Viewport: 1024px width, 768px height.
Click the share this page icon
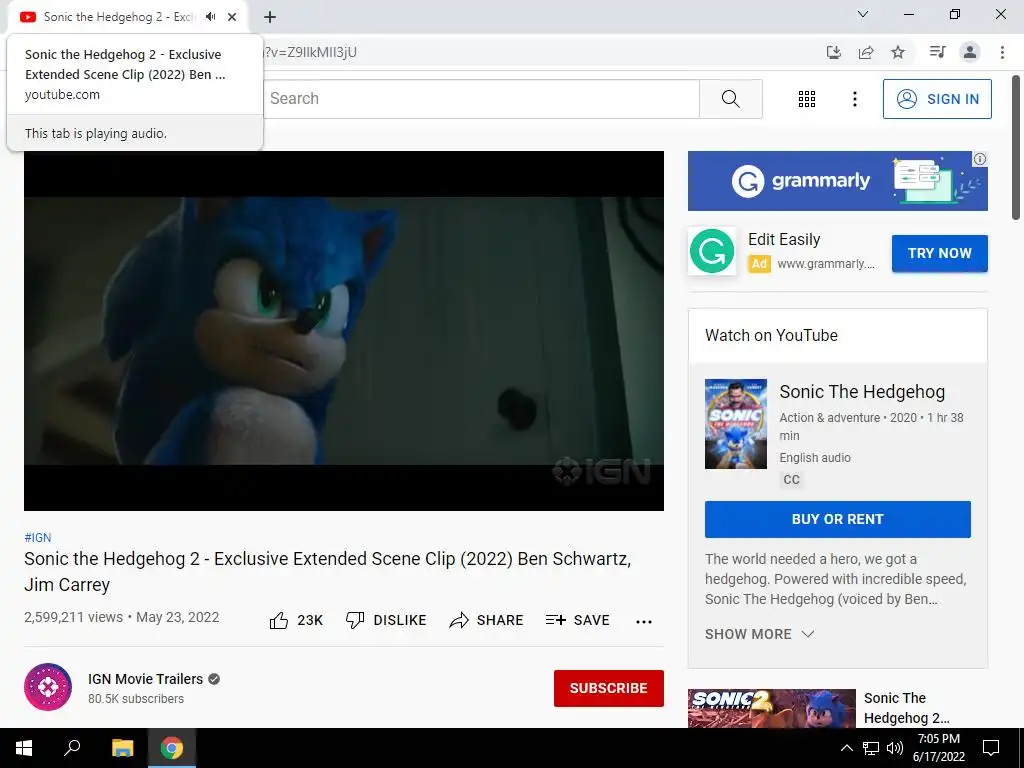[866, 52]
